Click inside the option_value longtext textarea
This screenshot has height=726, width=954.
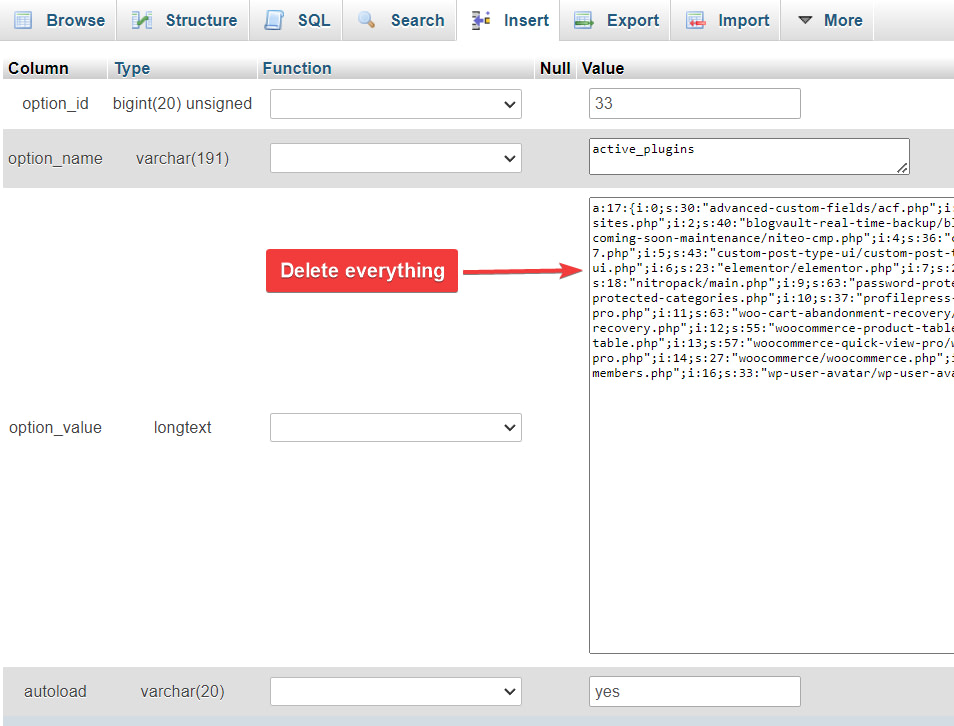[770, 420]
